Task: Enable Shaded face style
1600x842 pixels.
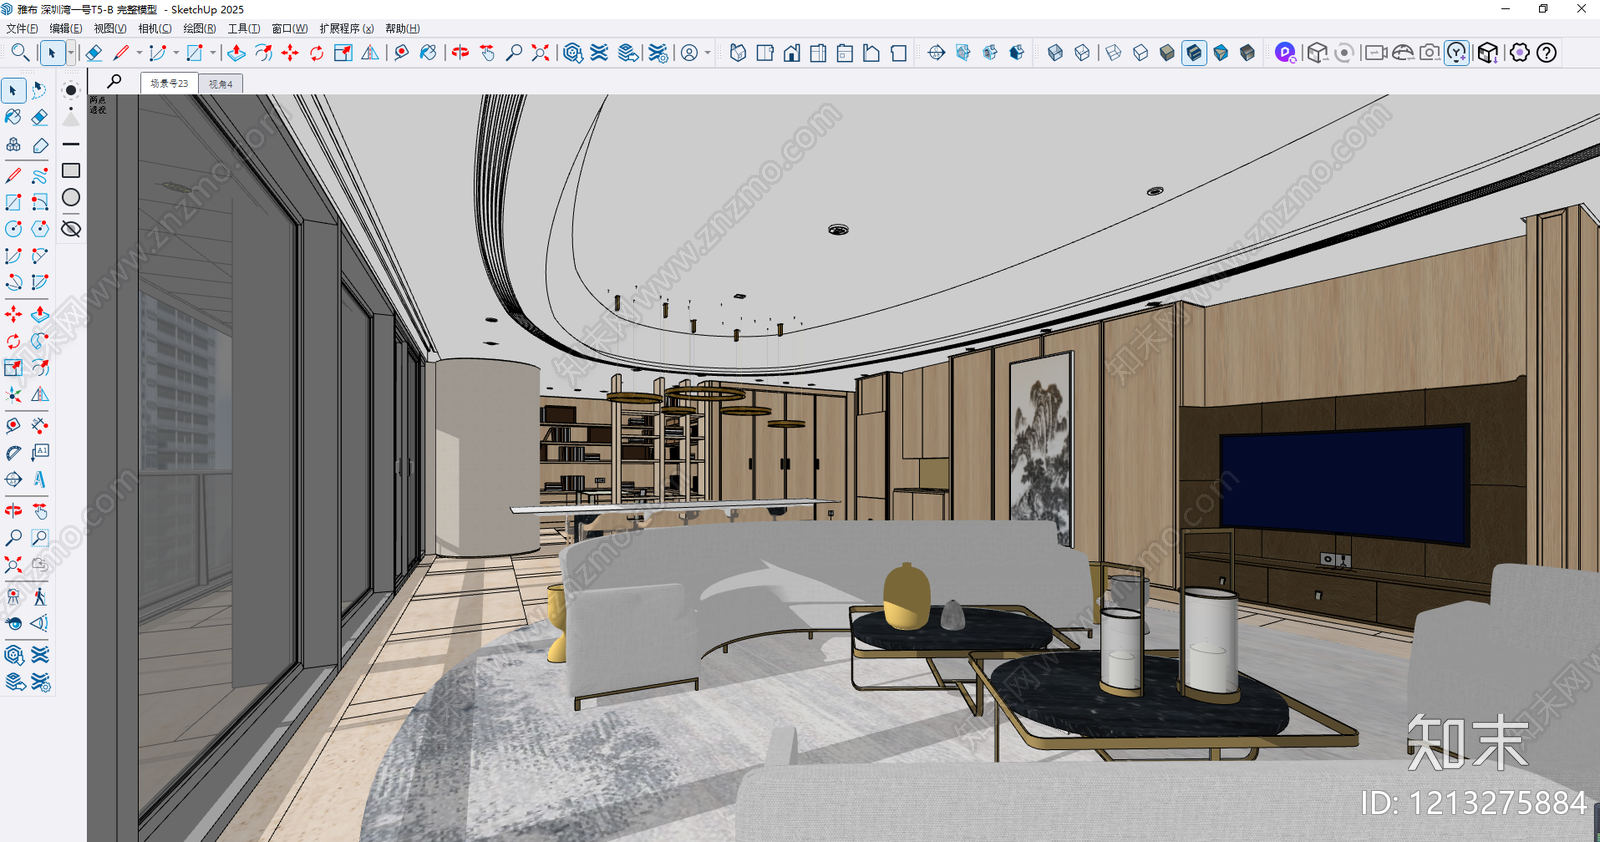Action: (x=1167, y=53)
